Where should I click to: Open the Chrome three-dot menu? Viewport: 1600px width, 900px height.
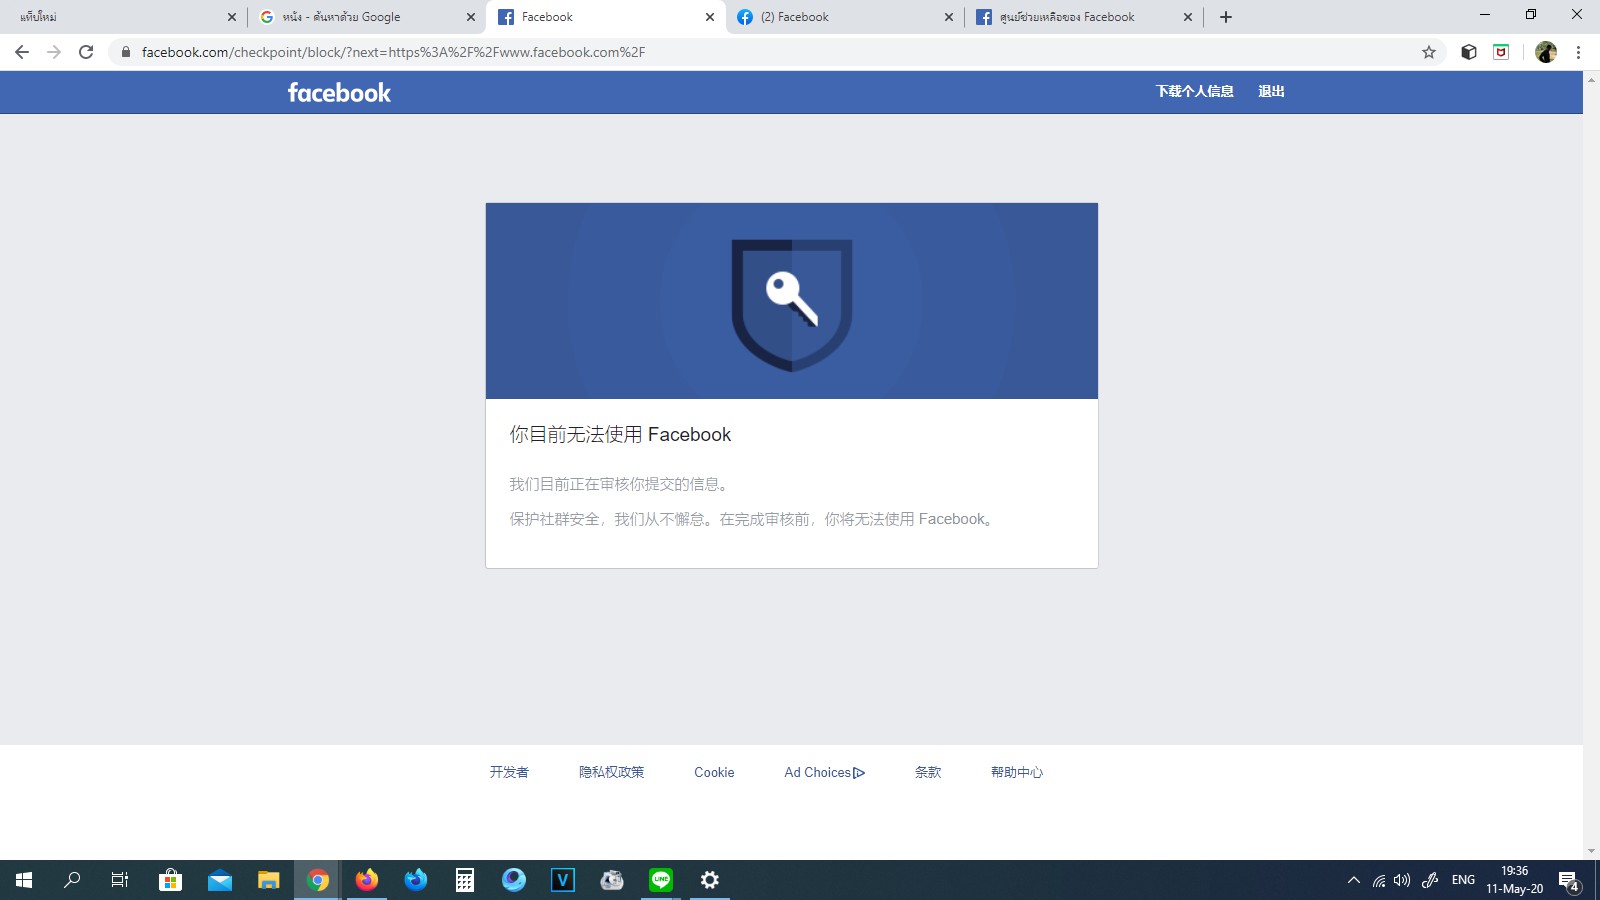coord(1578,52)
